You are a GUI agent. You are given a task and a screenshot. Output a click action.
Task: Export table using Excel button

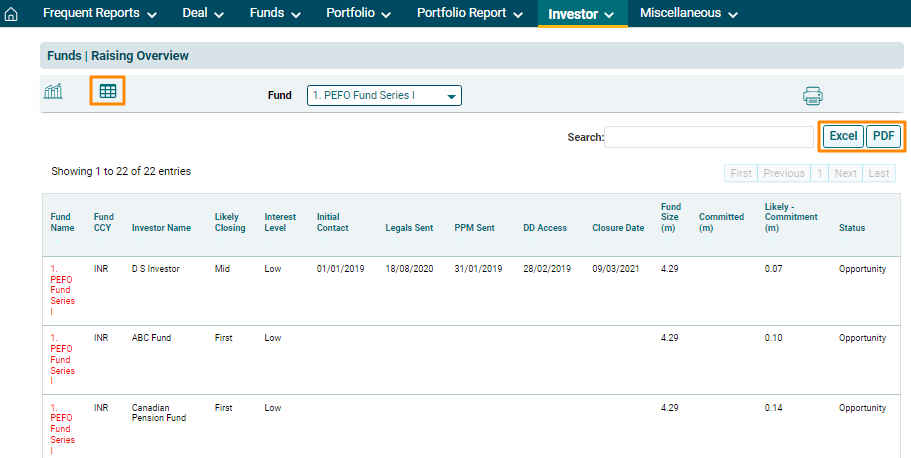point(843,136)
